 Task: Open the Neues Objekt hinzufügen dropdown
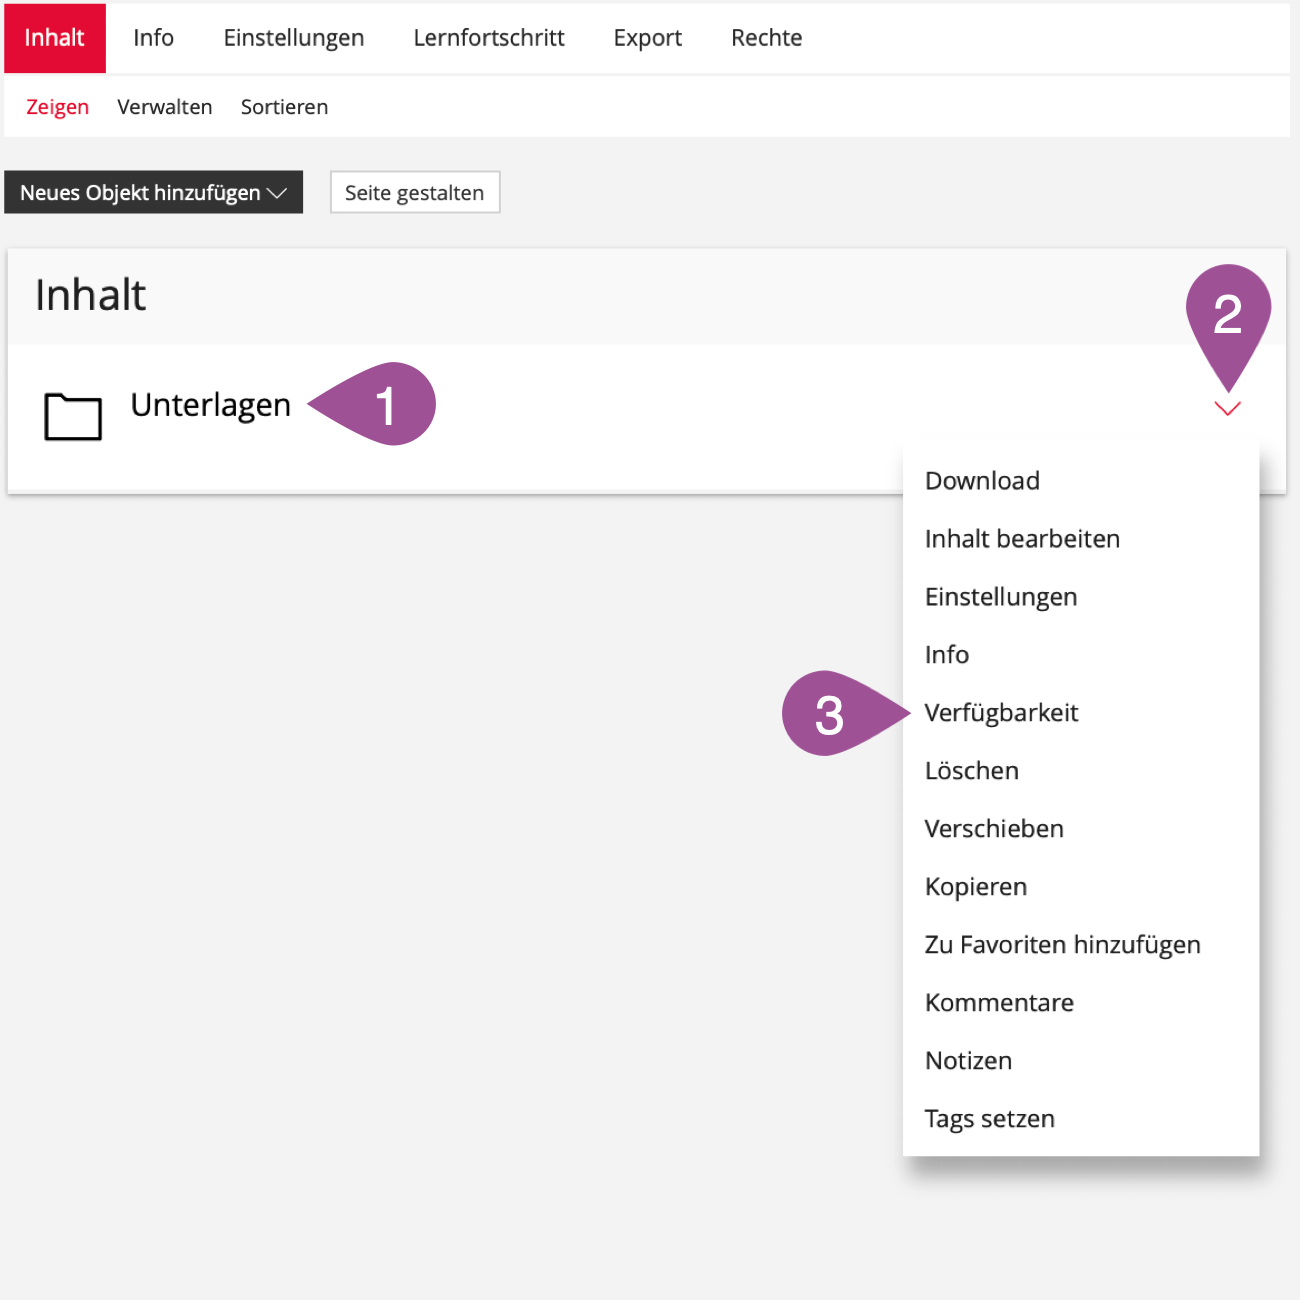(x=153, y=193)
